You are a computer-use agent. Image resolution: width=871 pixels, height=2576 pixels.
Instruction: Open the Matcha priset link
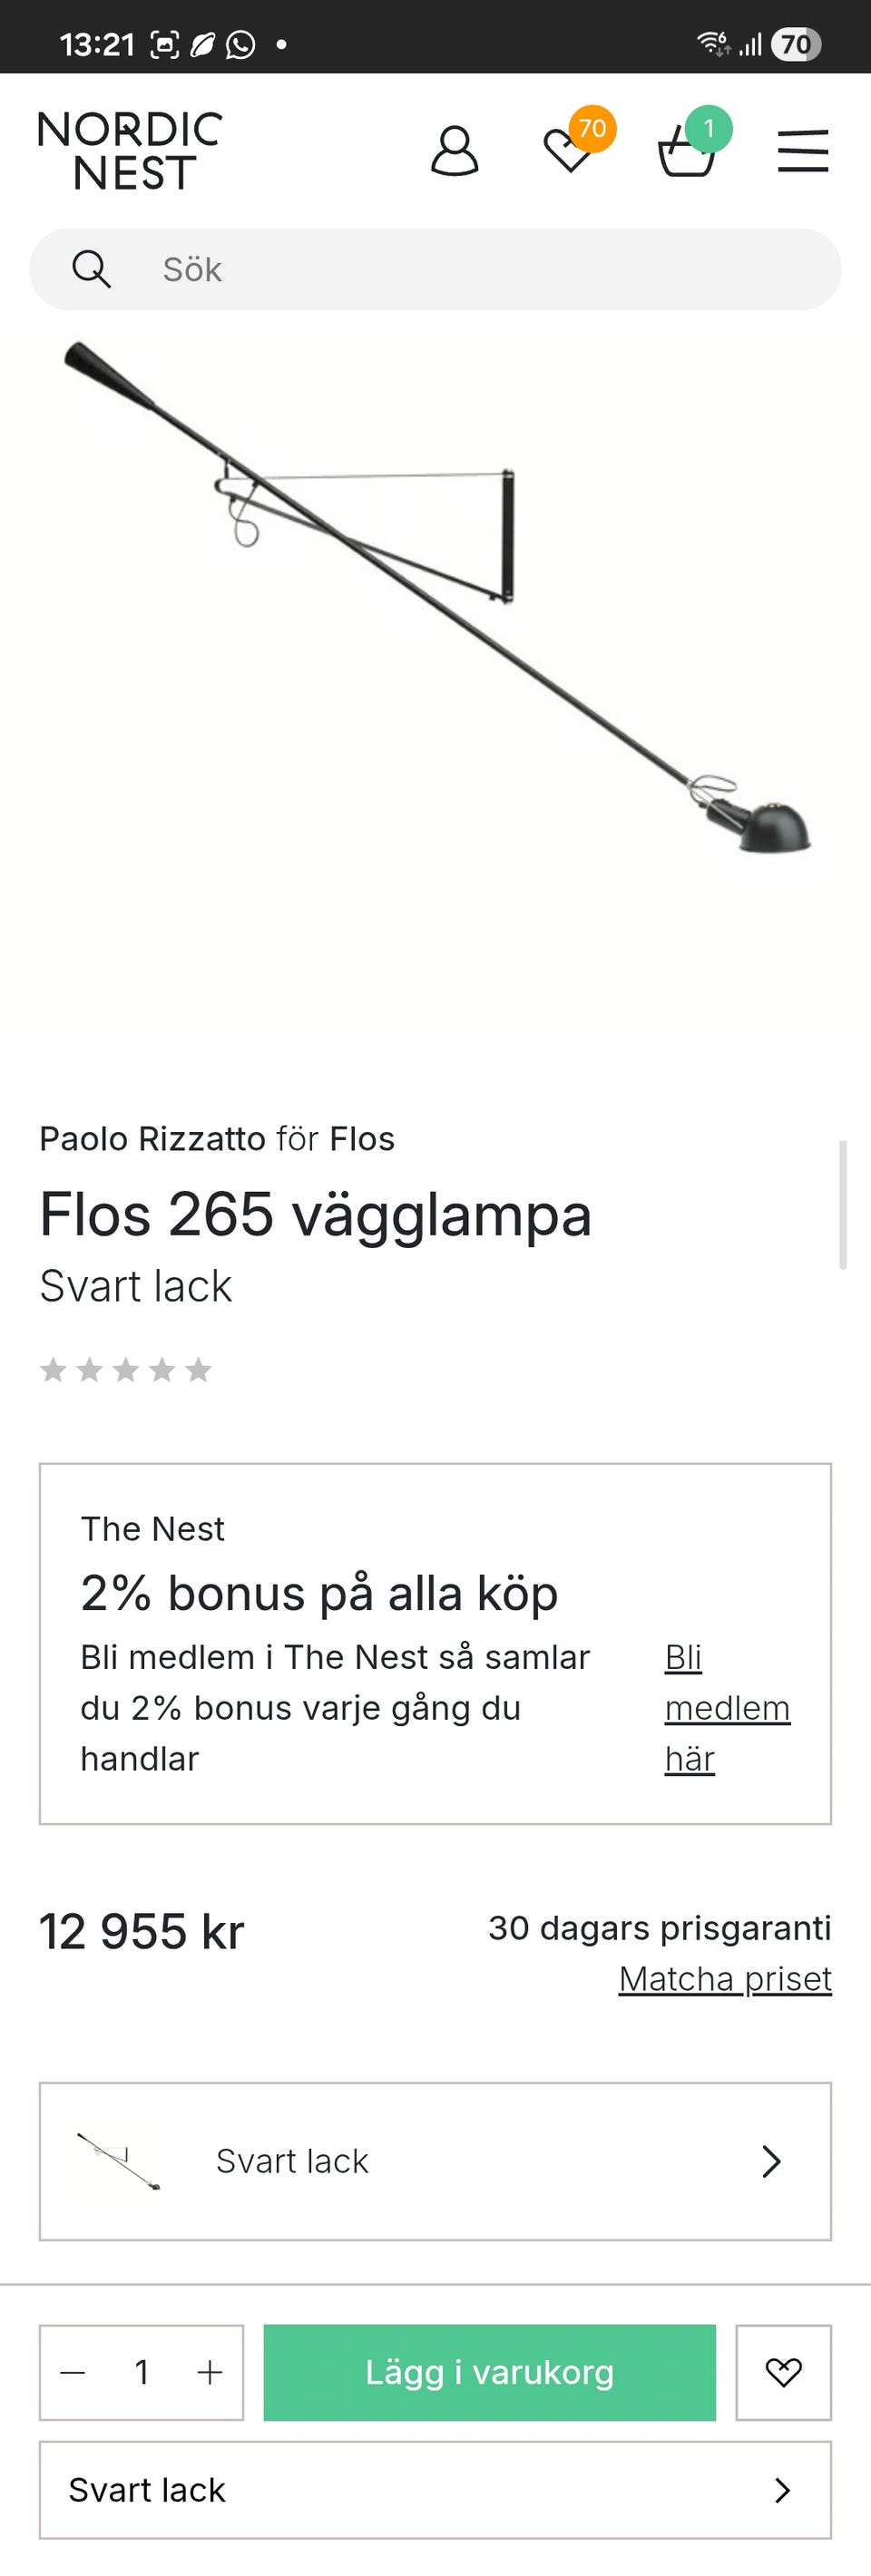(725, 1979)
